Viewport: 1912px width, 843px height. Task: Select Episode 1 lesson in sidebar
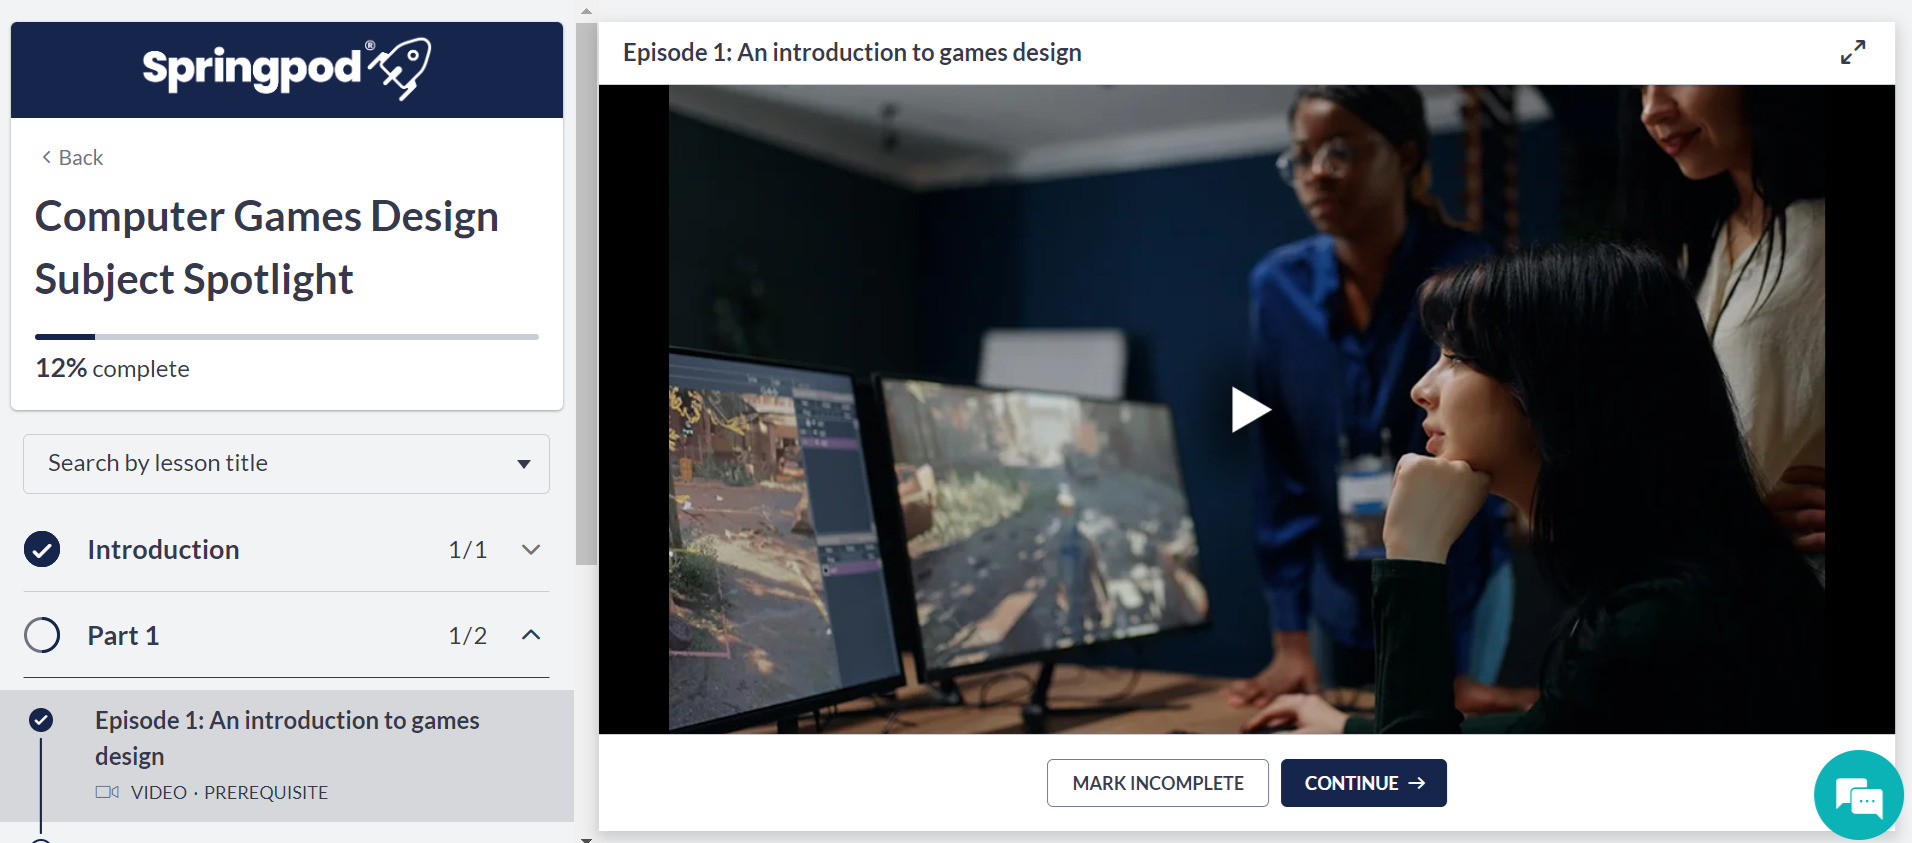pyautogui.click(x=287, y=738)
